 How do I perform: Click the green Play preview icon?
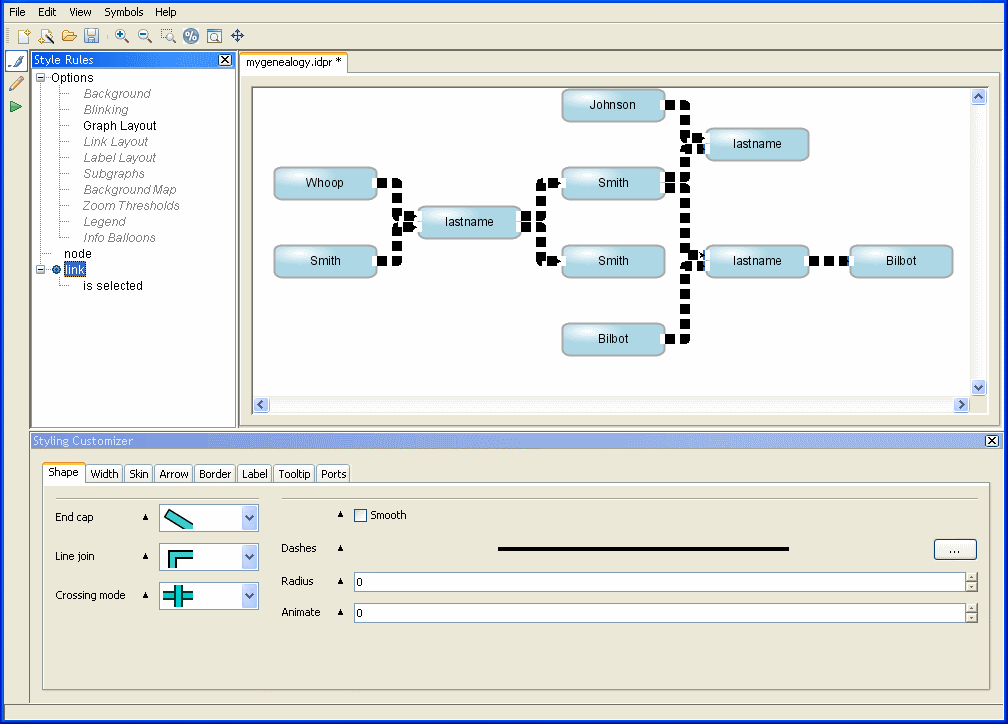click(x=16, y=106)
